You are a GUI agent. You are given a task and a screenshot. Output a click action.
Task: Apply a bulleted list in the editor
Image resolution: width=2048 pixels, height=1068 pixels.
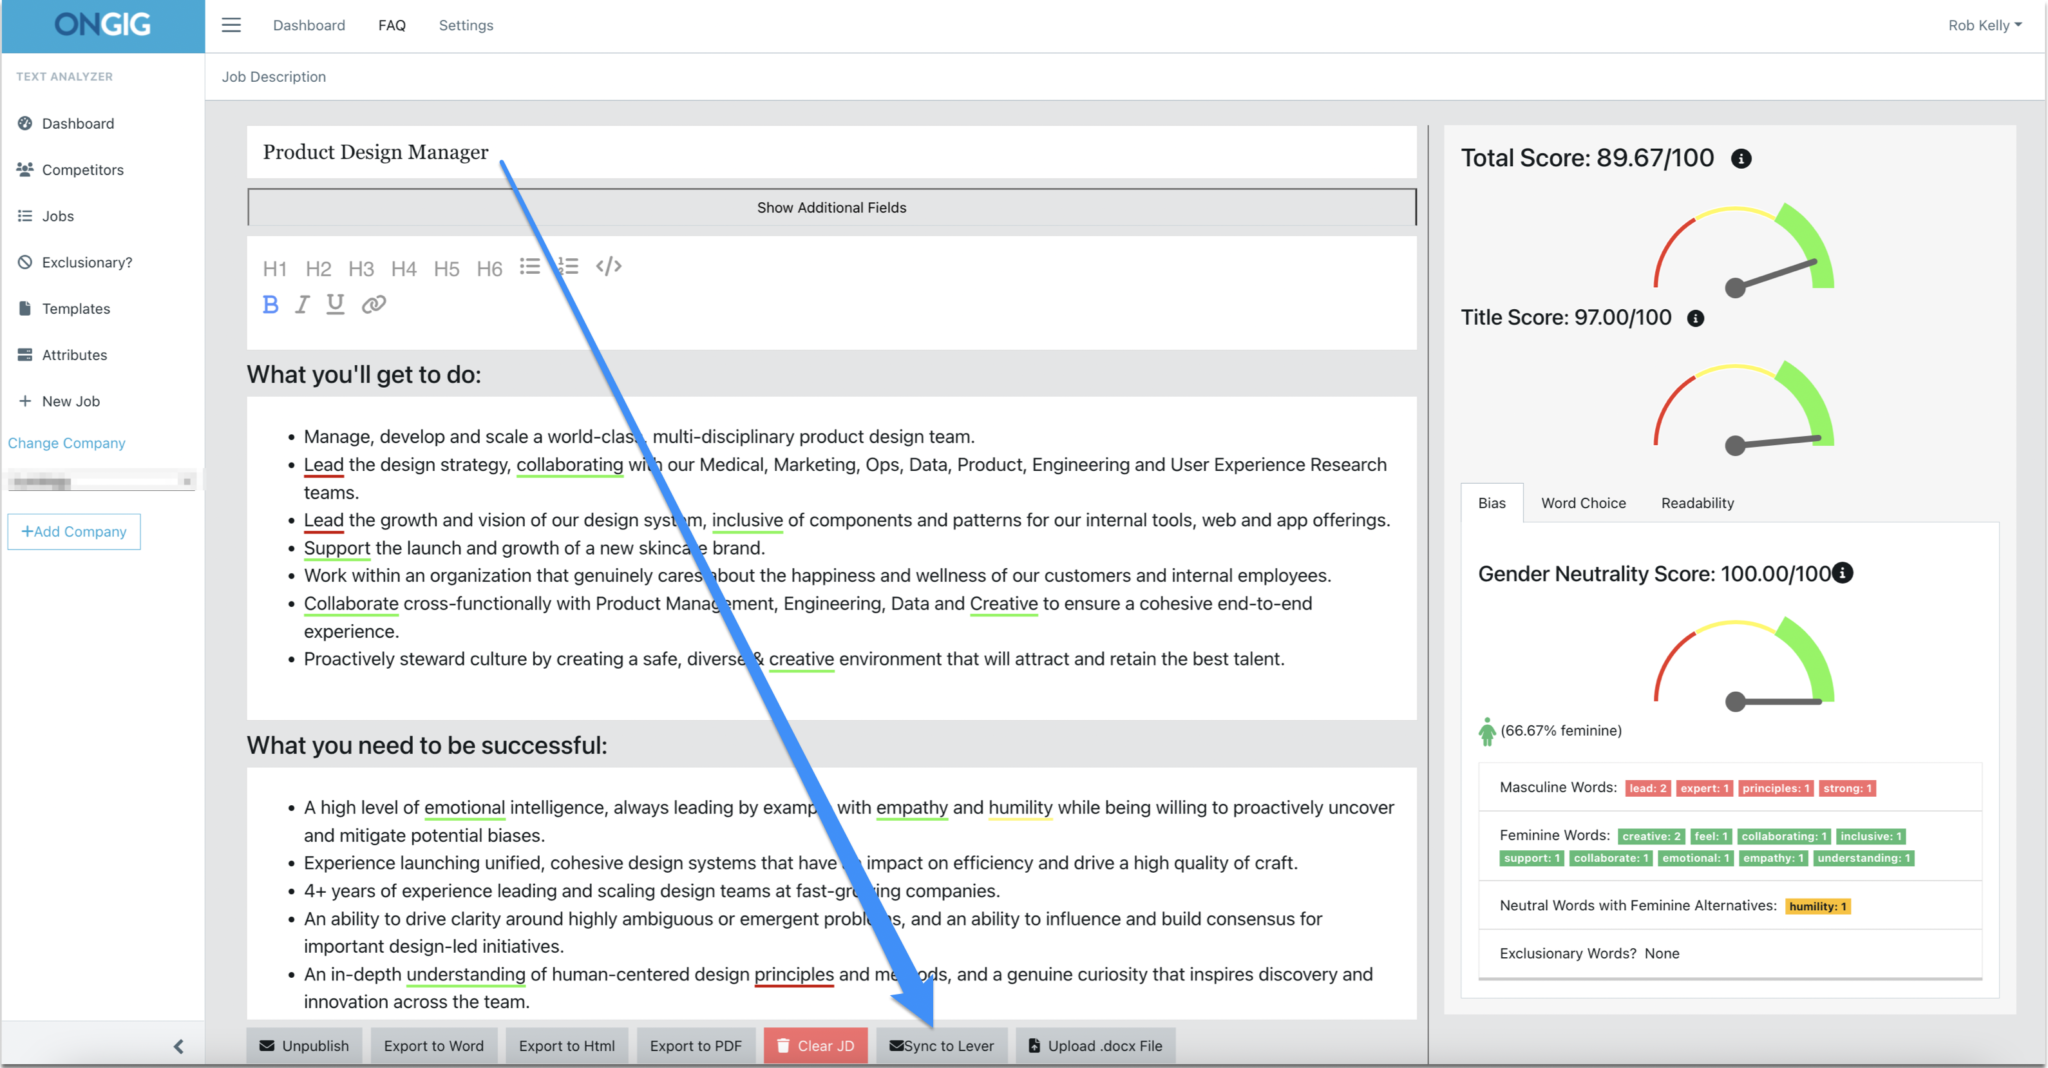pos(530,265)
